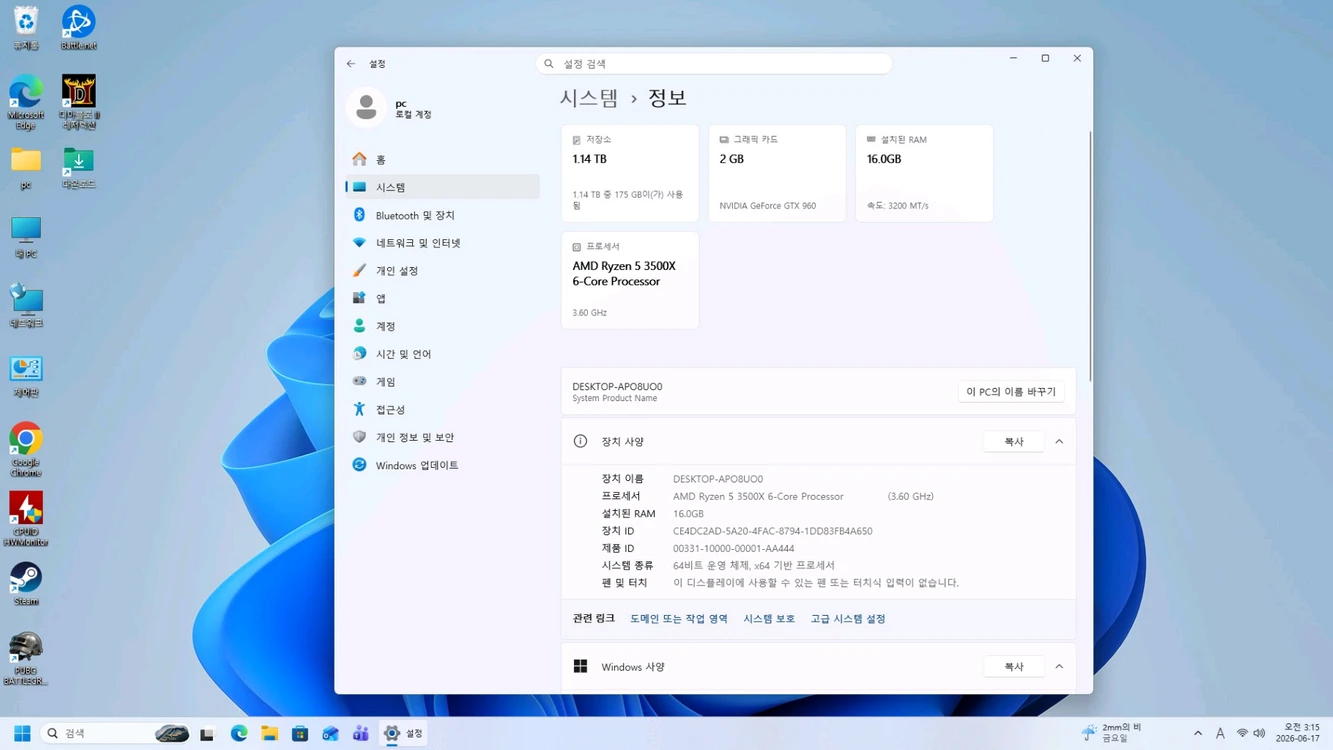Open Microsoft Store from the taskbar
Viewport: 1333px width, 750px height.
point(300,734)
